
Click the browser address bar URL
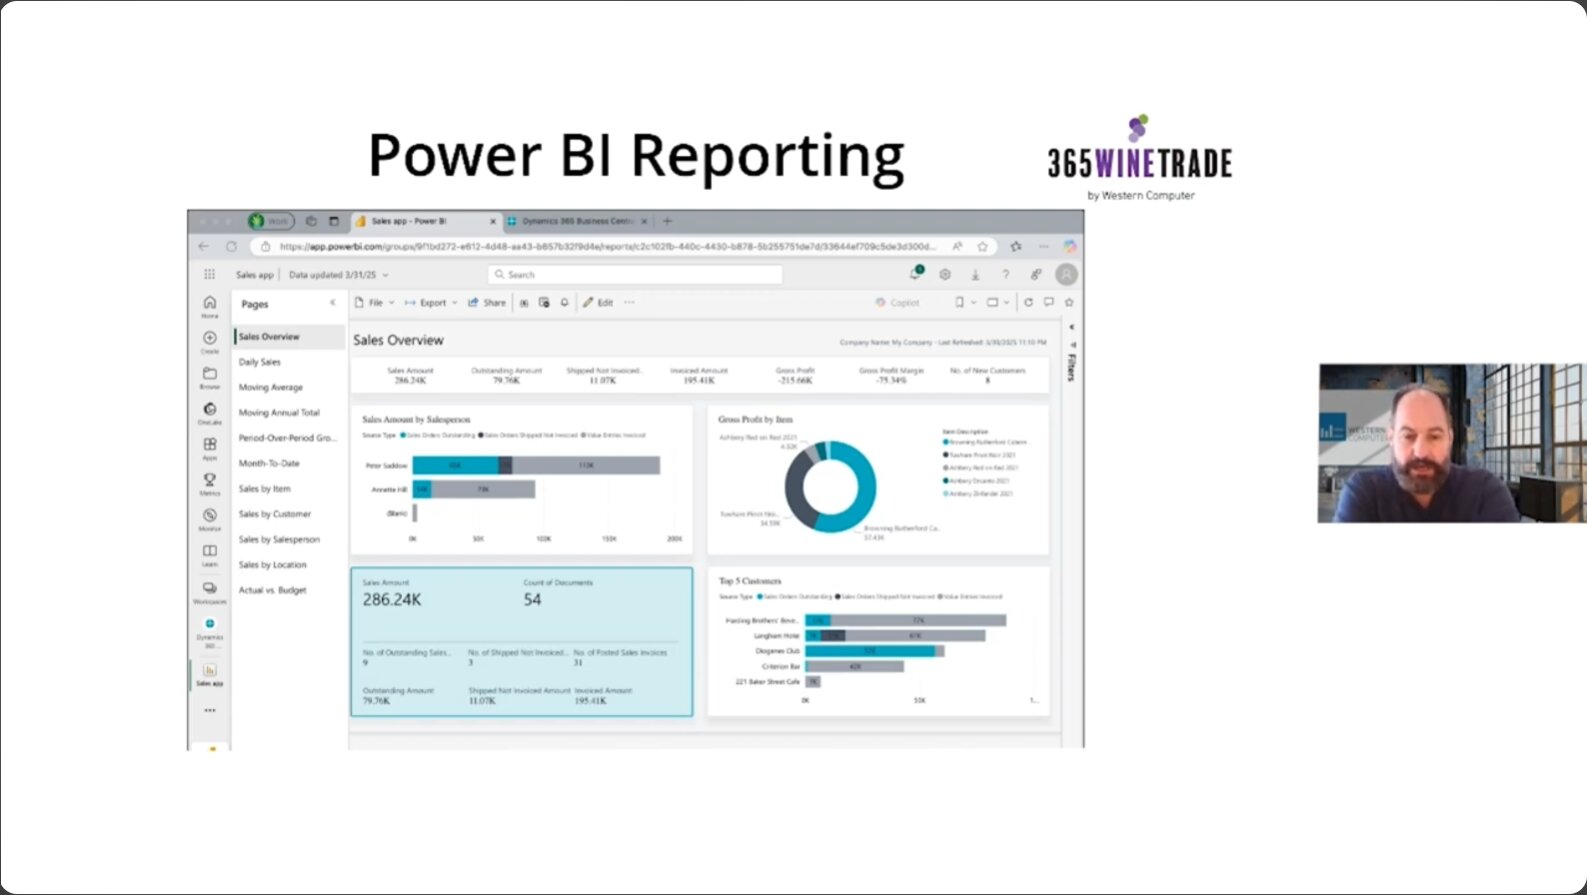(608, 246)
